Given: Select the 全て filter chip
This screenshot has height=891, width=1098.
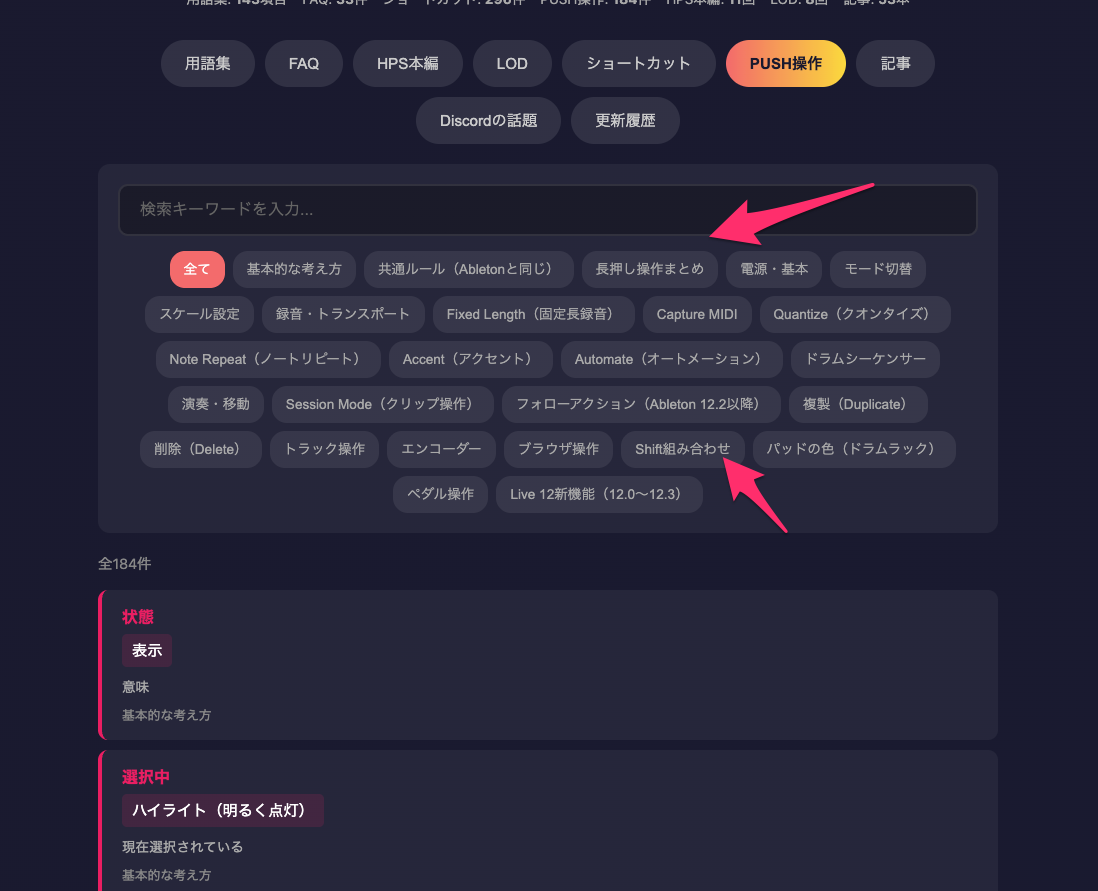Looking at the screenshot, I should (197, 269).
